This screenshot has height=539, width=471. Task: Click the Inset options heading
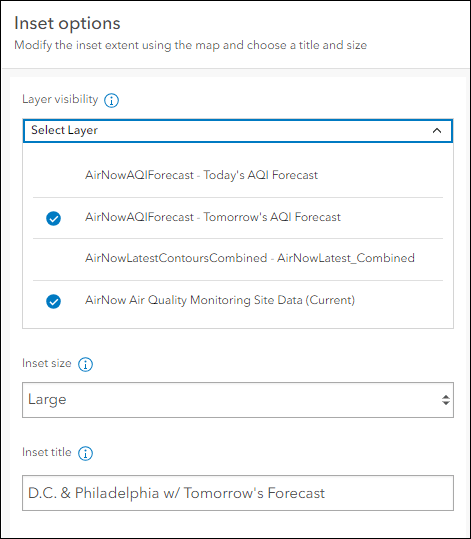click(x=67, y=24)
